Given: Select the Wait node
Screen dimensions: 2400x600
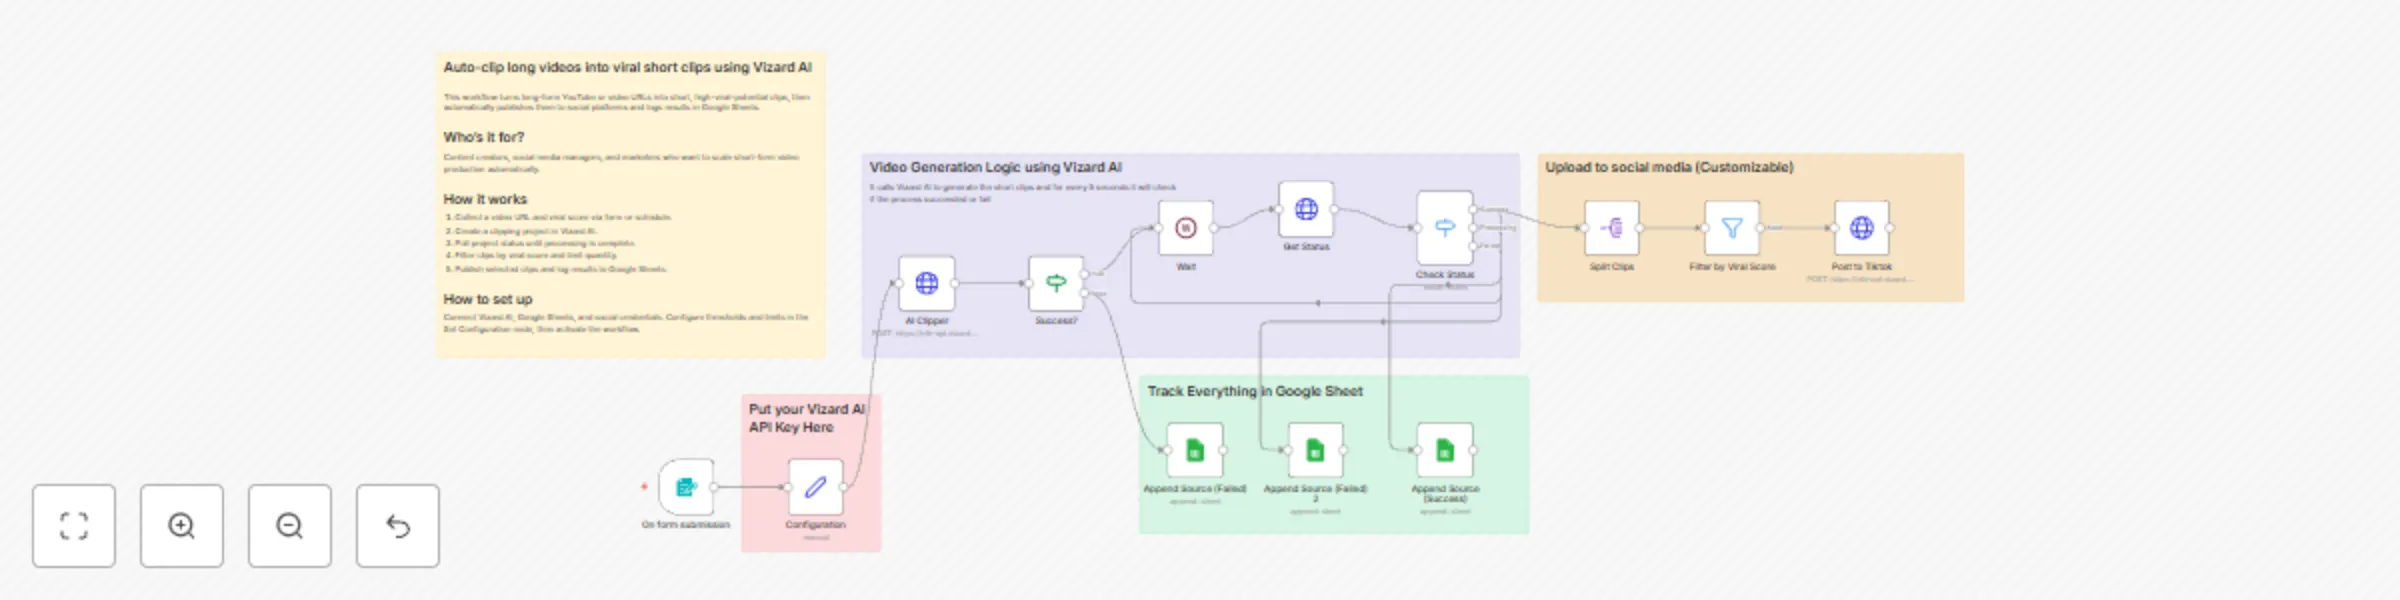Looking at the screenshot, I should (1186, 228).
